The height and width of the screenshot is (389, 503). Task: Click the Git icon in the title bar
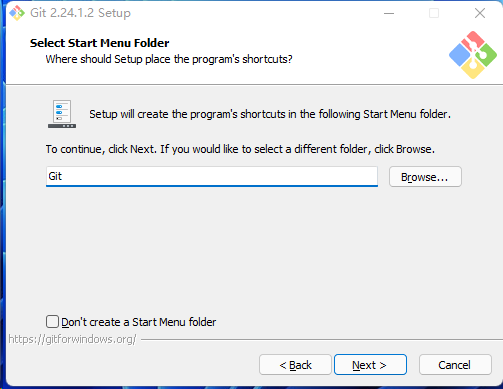click(x=17, y=13)
